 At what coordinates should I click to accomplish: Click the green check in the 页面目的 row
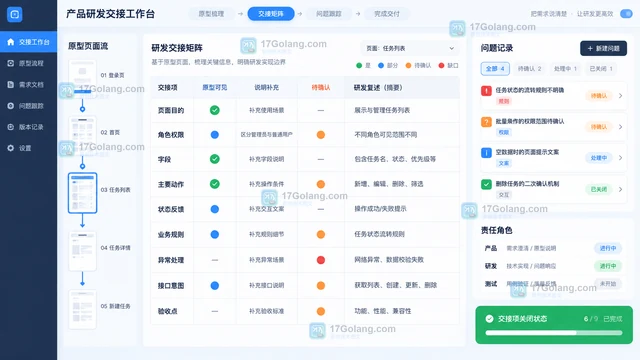pos(215,110)
